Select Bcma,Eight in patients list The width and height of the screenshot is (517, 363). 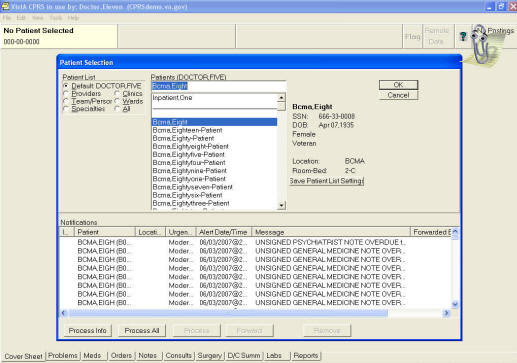pos(214,122)
